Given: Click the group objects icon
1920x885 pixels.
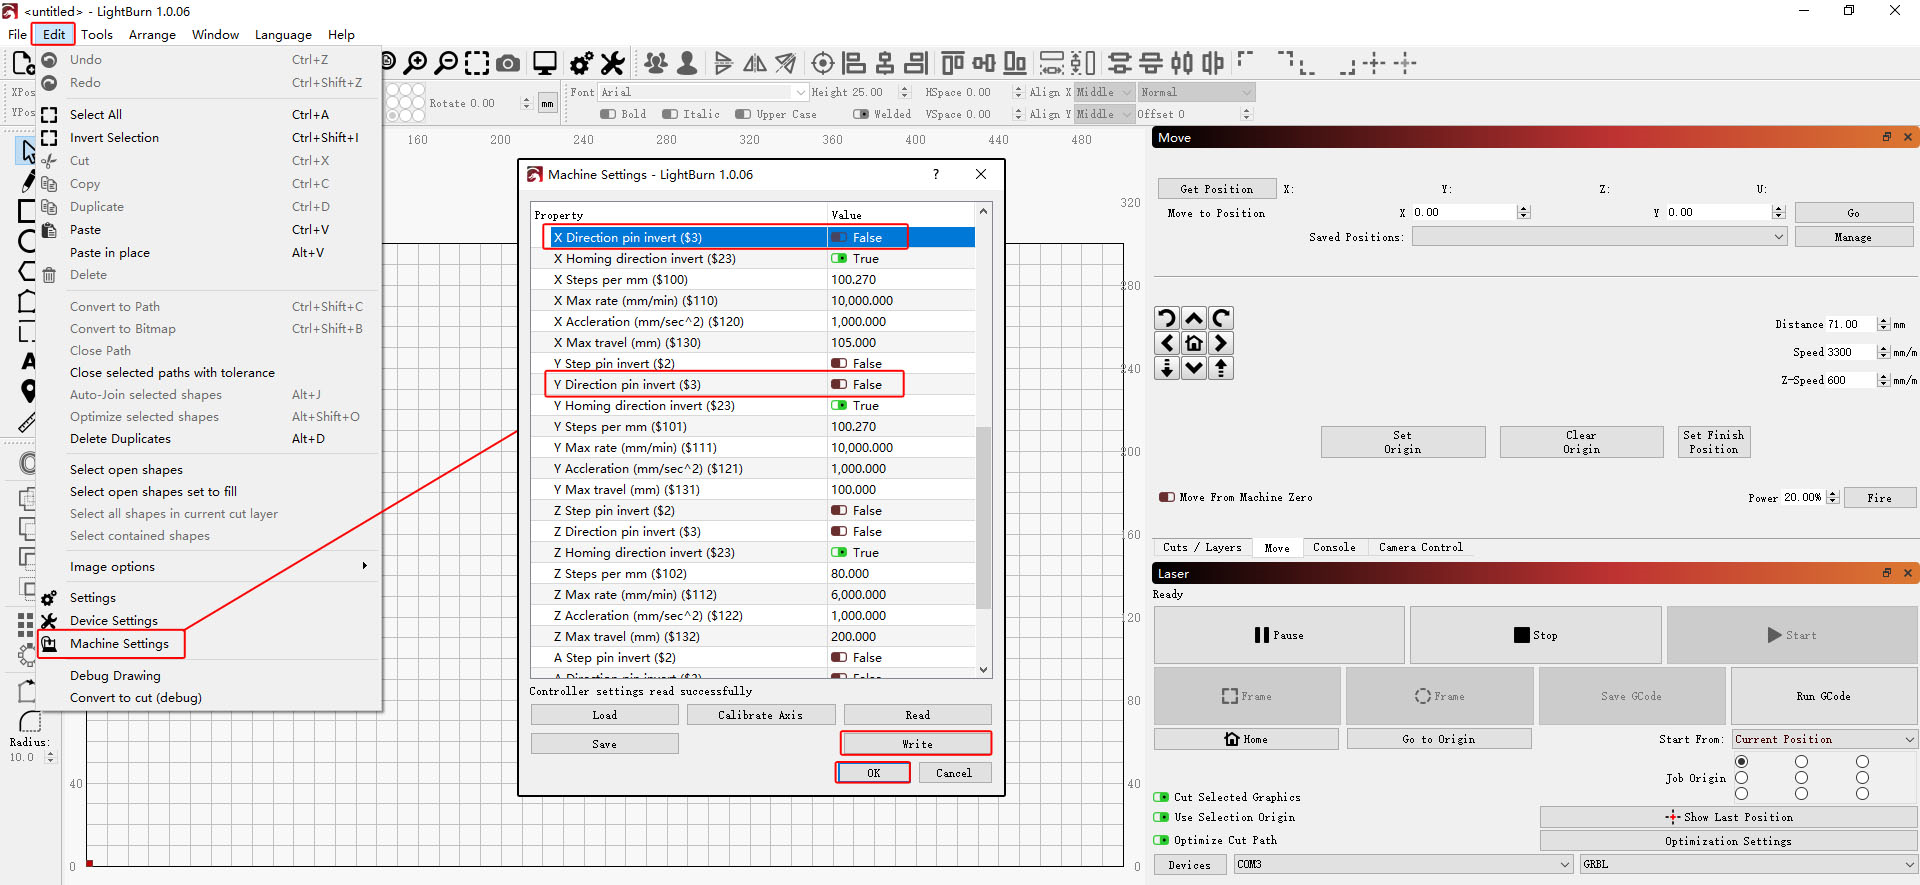Looking at the screenshot, I should [656, 63].
